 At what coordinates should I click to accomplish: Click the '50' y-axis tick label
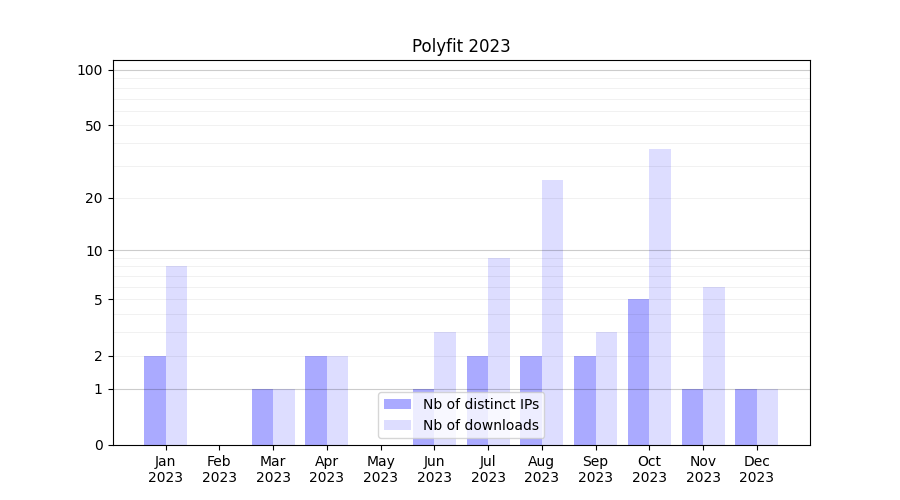[x=94, y=126]
